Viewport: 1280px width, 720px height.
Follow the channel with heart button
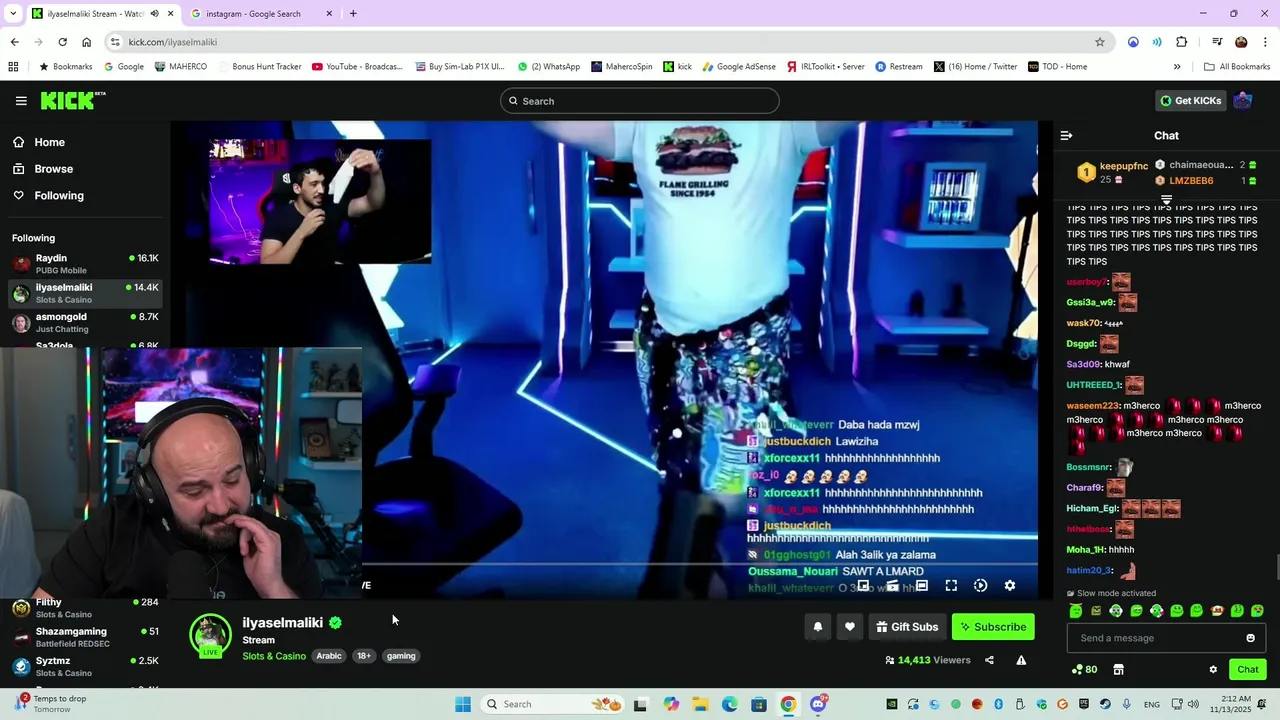(x=849, y=627)
